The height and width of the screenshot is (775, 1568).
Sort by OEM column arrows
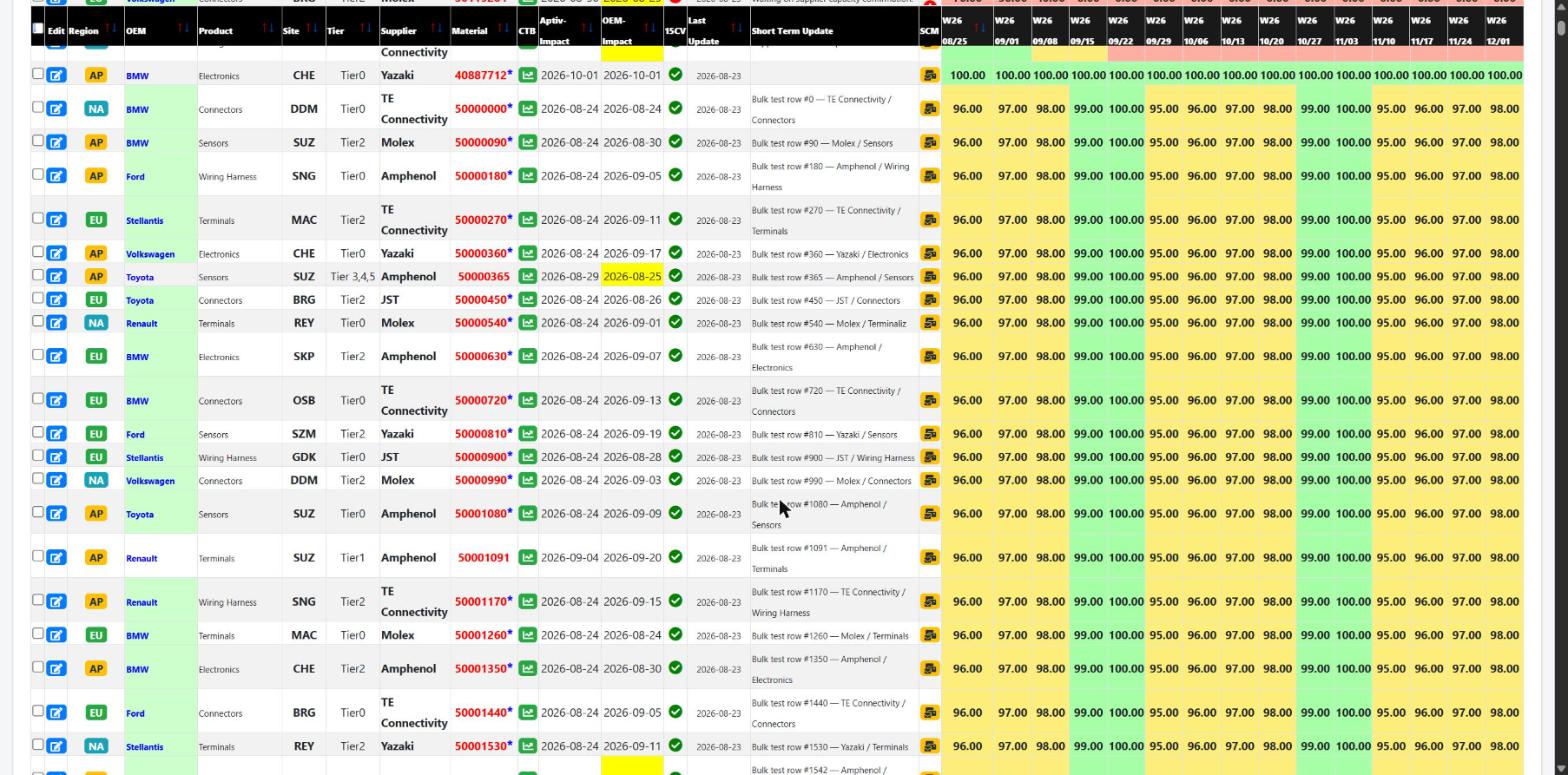click(x=183, y=27)
